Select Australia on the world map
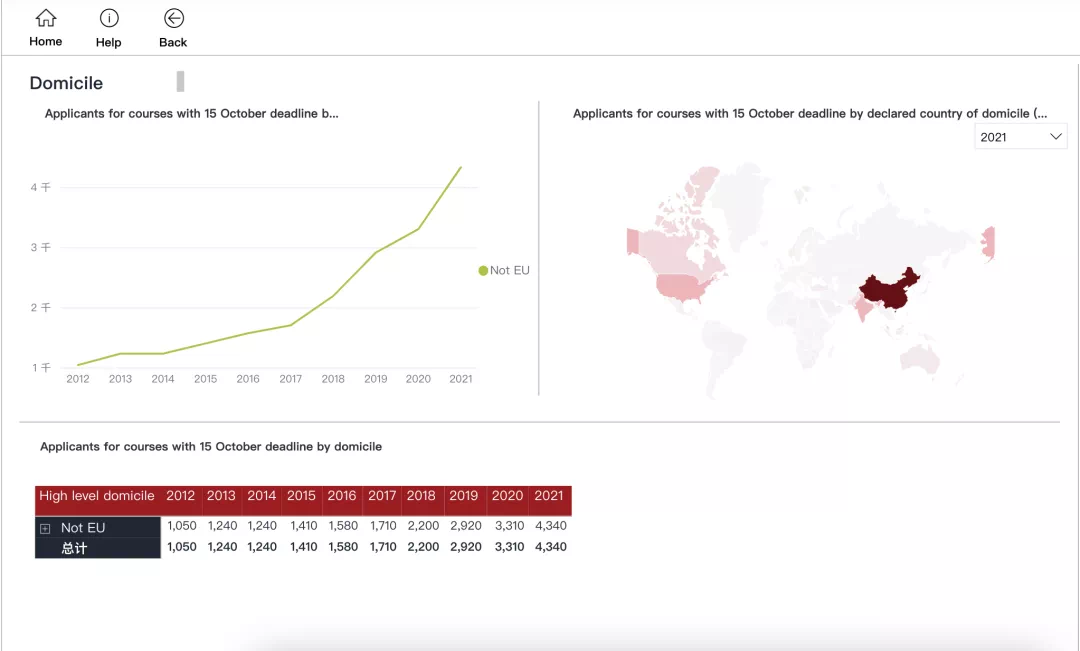1080x651 pixels. pyautogui.click(x=920, y=358)
